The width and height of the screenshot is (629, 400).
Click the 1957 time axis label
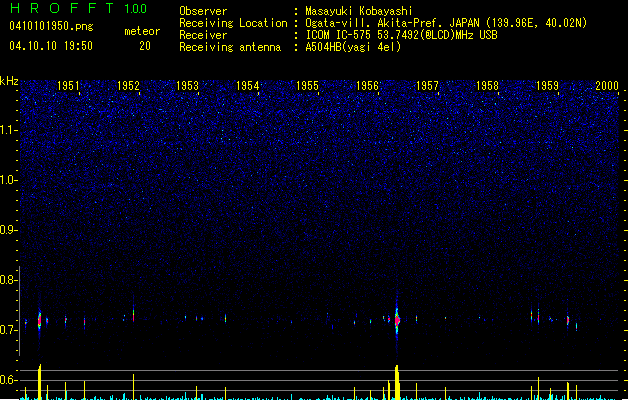427,85
